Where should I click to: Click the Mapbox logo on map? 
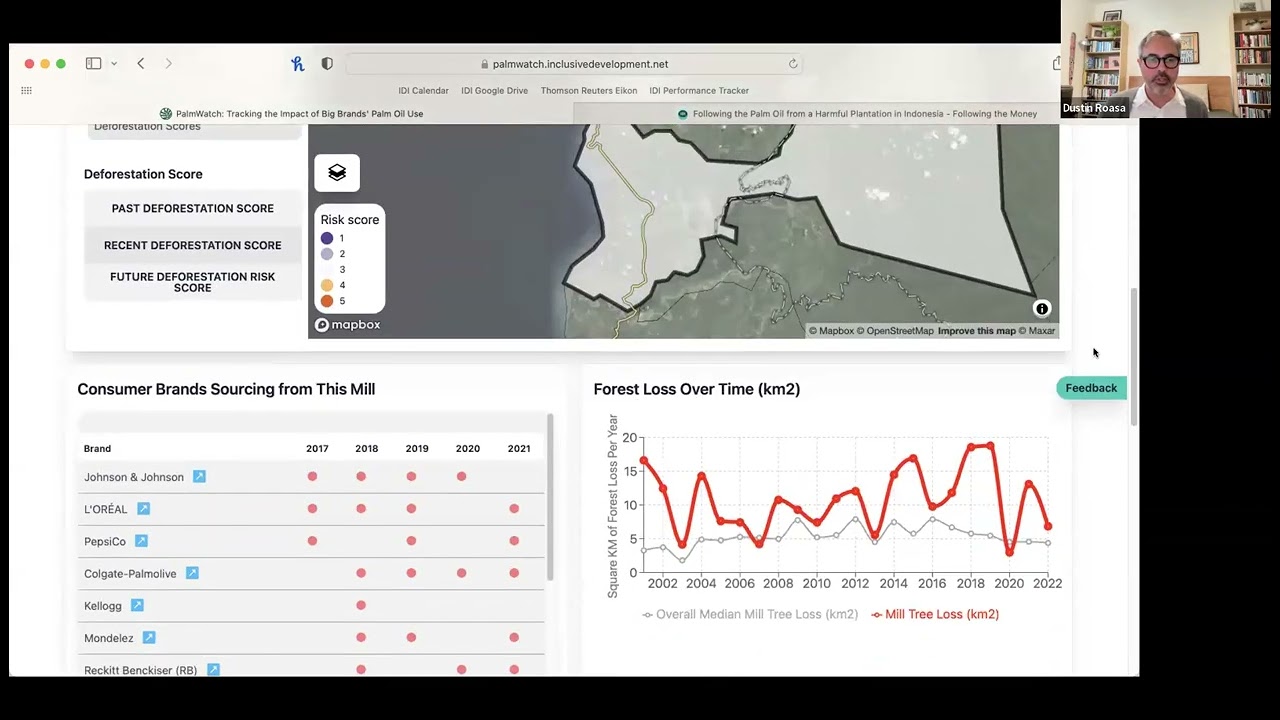tap(348, 324)
